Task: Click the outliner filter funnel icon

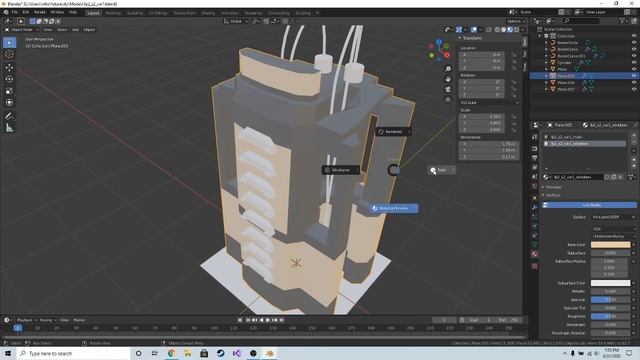Action: [622, 20]
